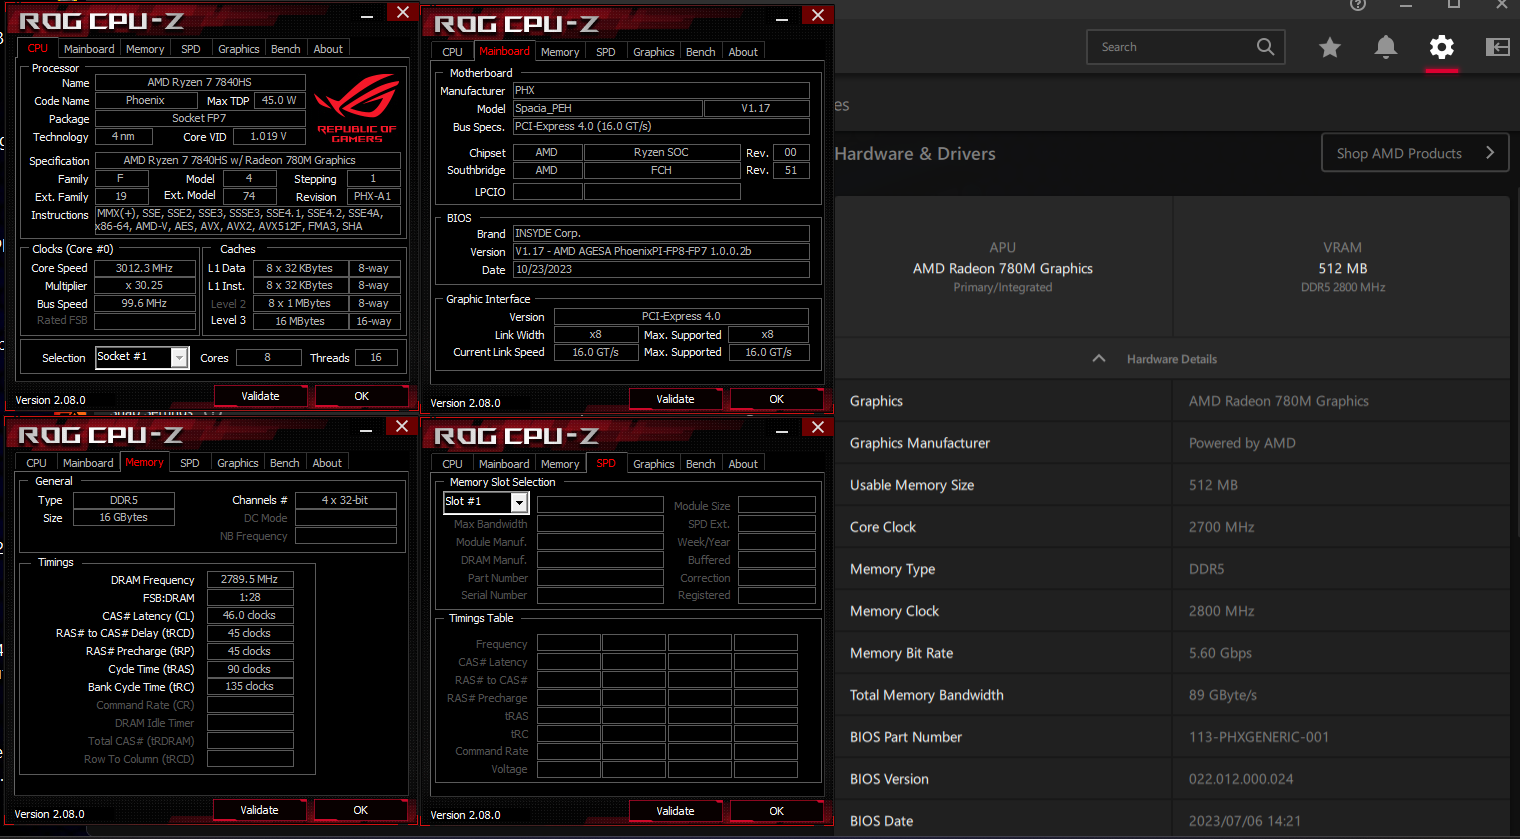Close the Memory tab ROG CPU-Z window
This screenshot has height=839, width=1520.
(x=401, y=426)
